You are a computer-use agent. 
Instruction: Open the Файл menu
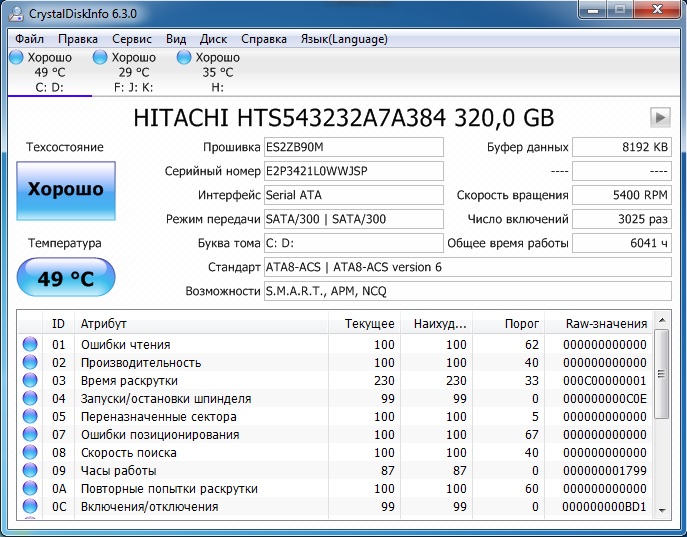(29, 39)
